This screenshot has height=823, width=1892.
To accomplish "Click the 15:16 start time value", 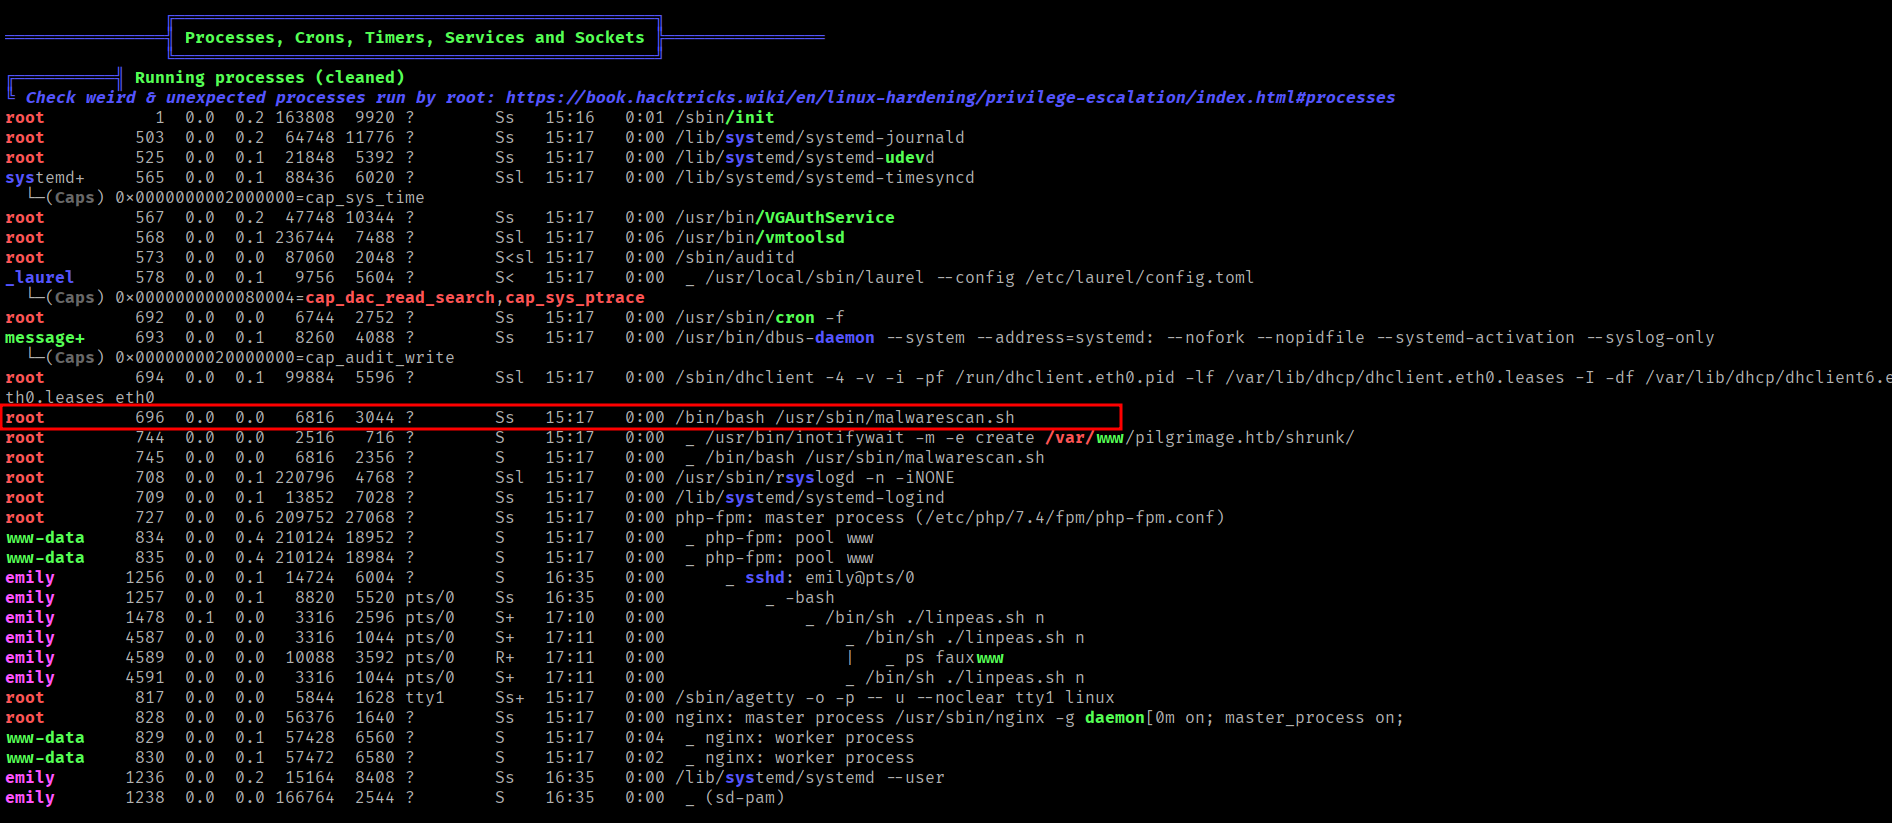I will coord(570,117).
